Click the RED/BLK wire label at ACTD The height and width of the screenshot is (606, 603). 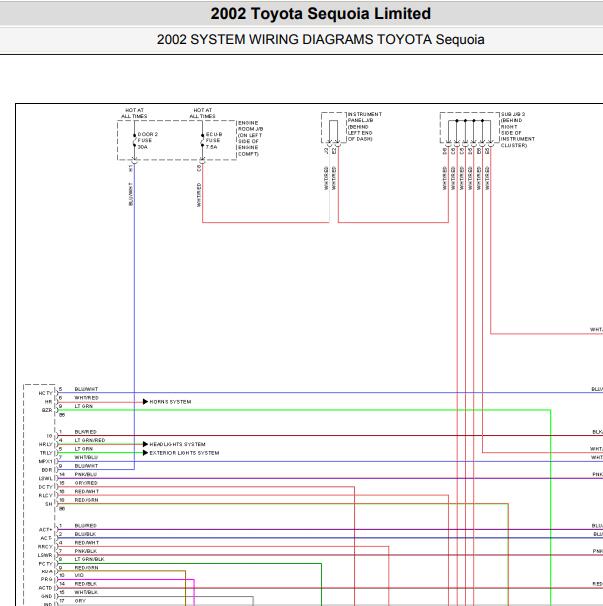(86, 584)
